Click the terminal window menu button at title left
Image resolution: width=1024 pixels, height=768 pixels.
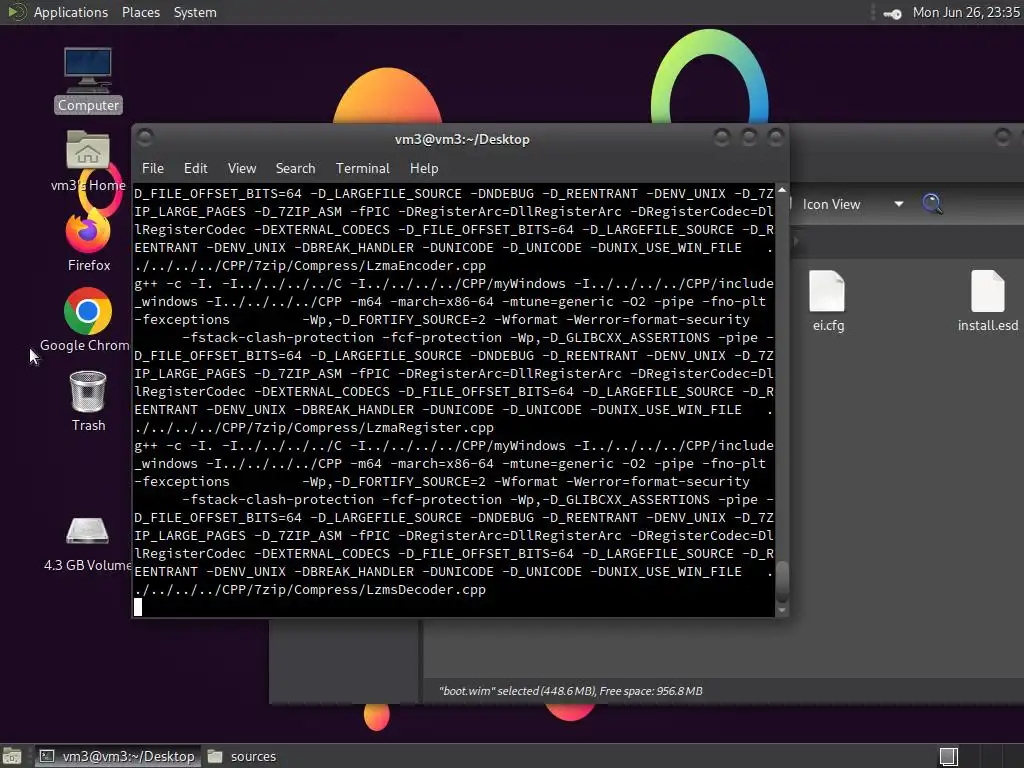pyautogui.click(x=145, y=138)
